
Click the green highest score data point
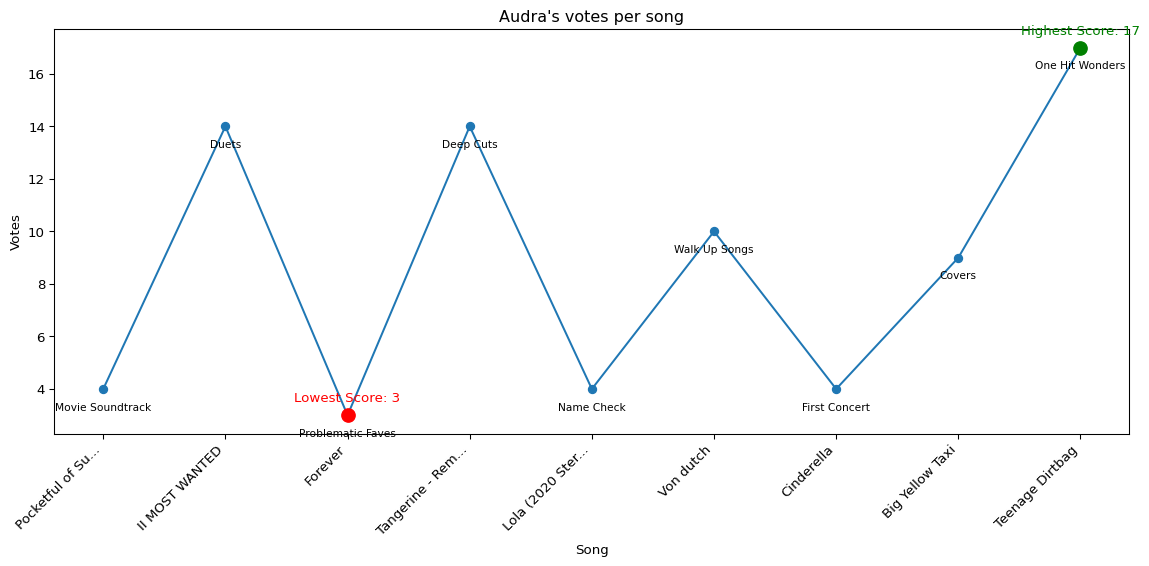1080,48
